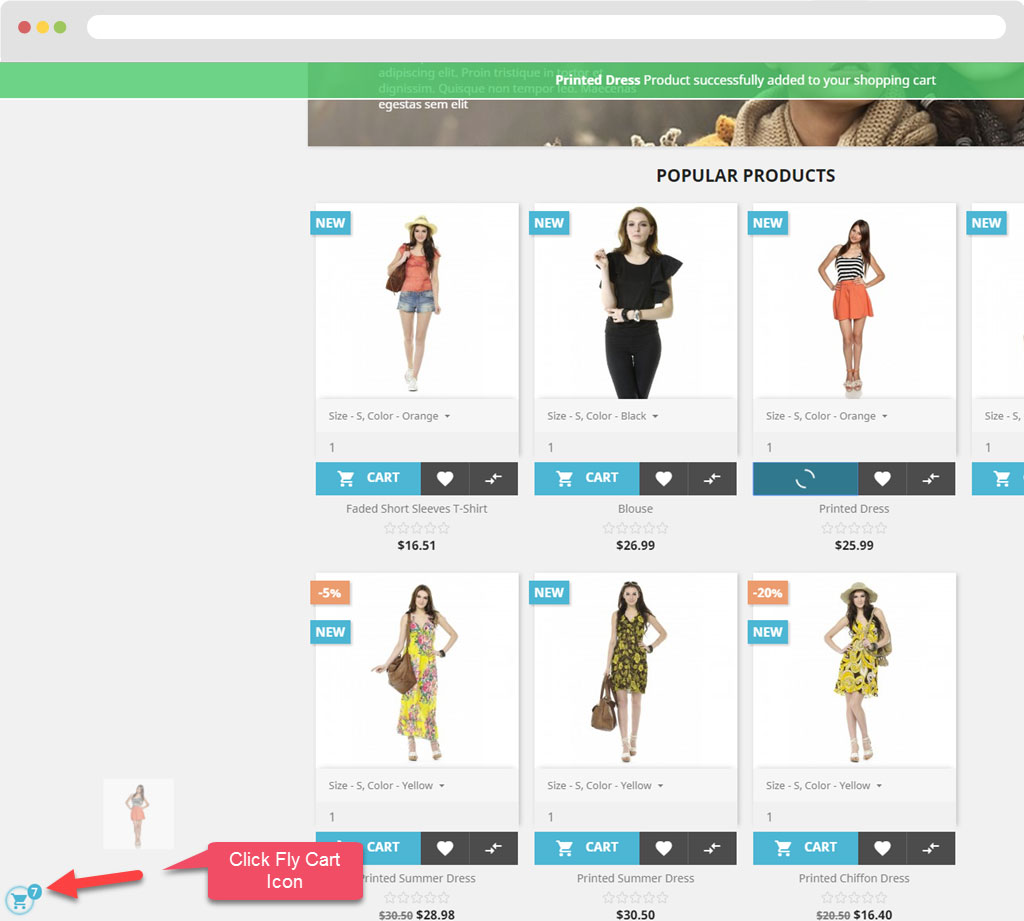The width and height of the screenshot is (1024, 921).
Task: Open Printed Chiffon Dress name link
Action: [x=854, y=879]
